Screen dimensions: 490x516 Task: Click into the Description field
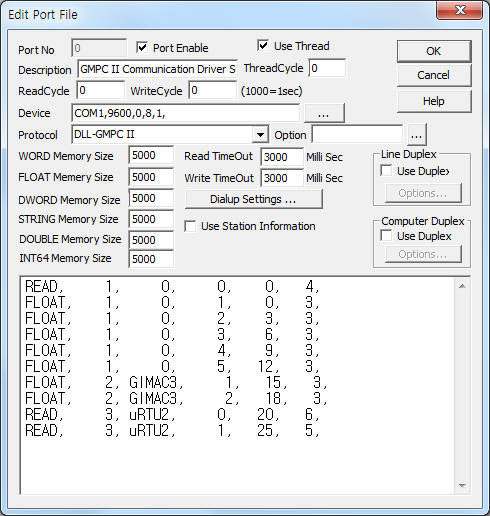coord(157,69)
